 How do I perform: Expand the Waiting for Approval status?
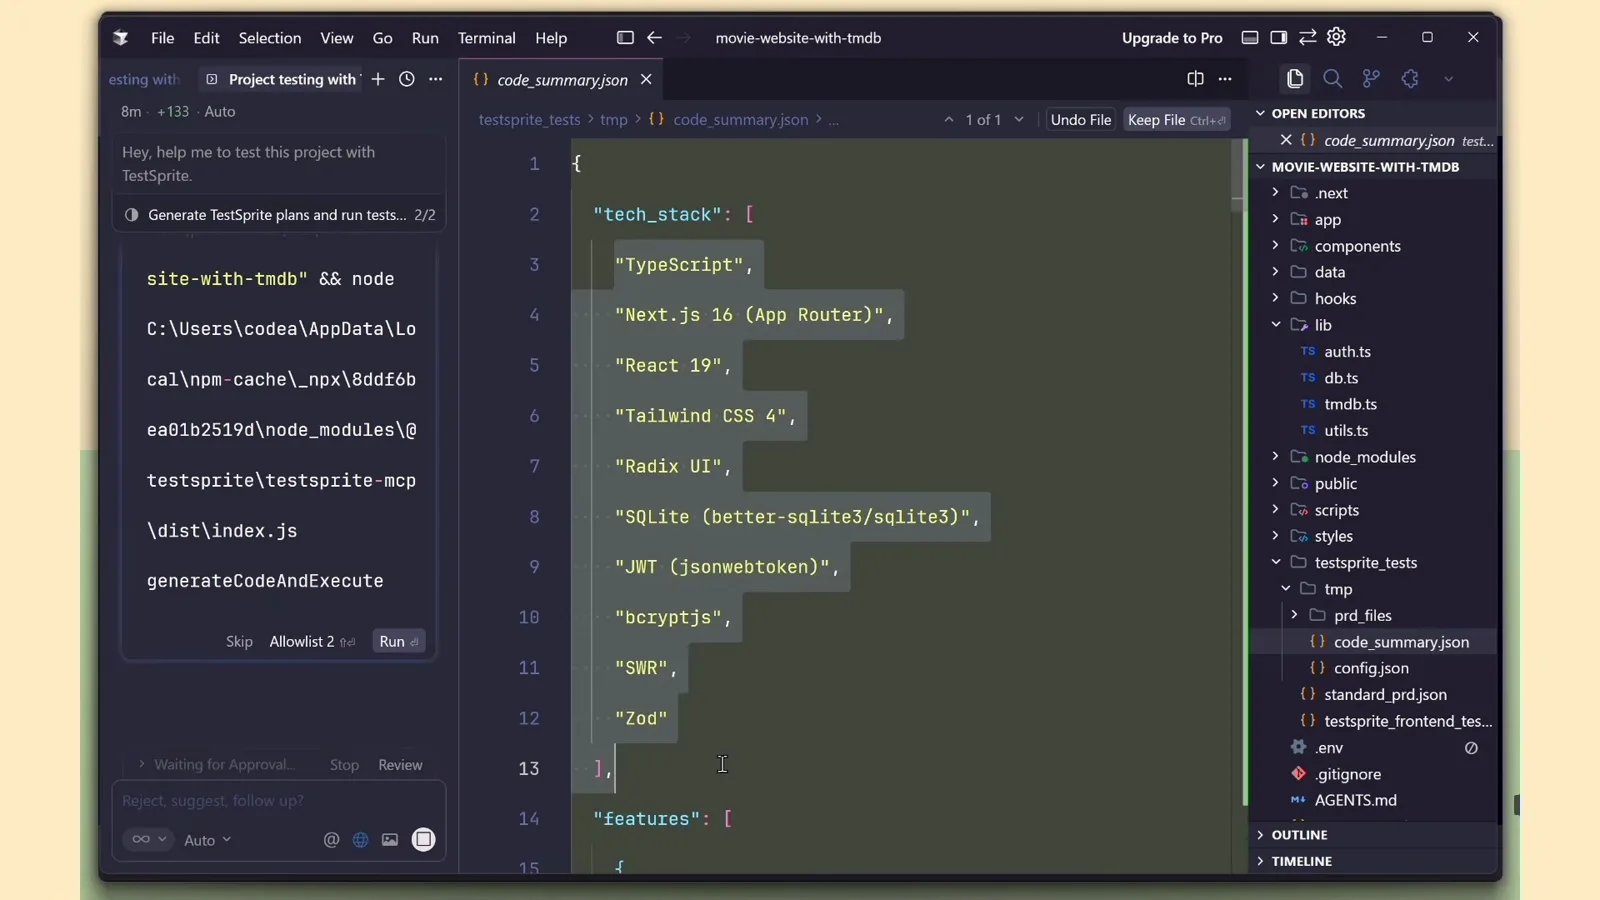coord(216,764)
